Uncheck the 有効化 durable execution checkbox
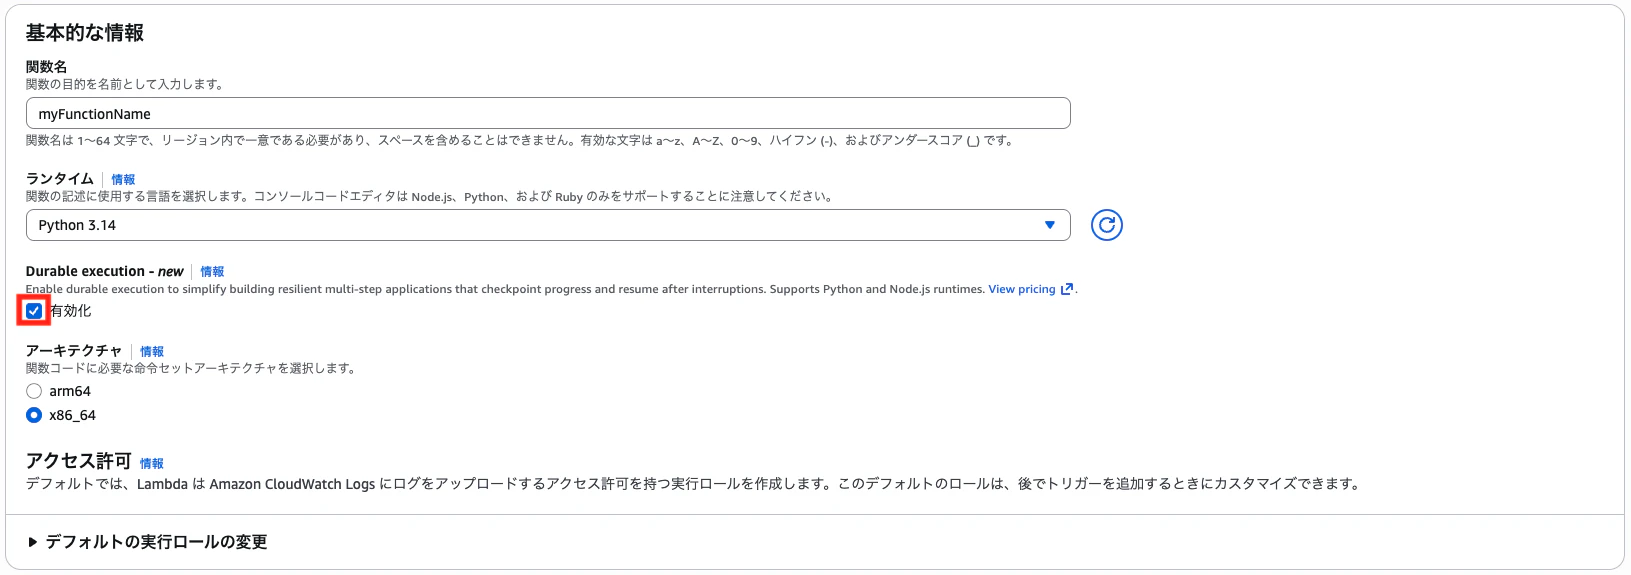Image resolution: width=1631 pixels, height=575 pixels. 34,311
